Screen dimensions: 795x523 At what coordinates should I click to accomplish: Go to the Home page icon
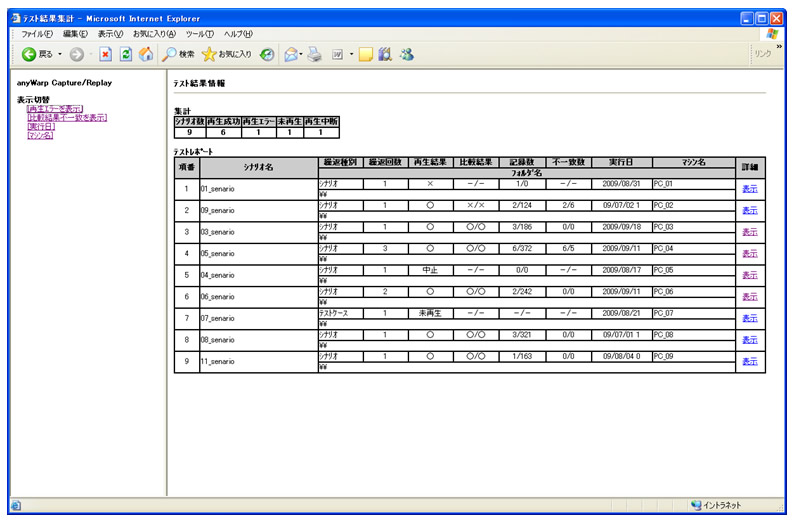click(146, 54)
